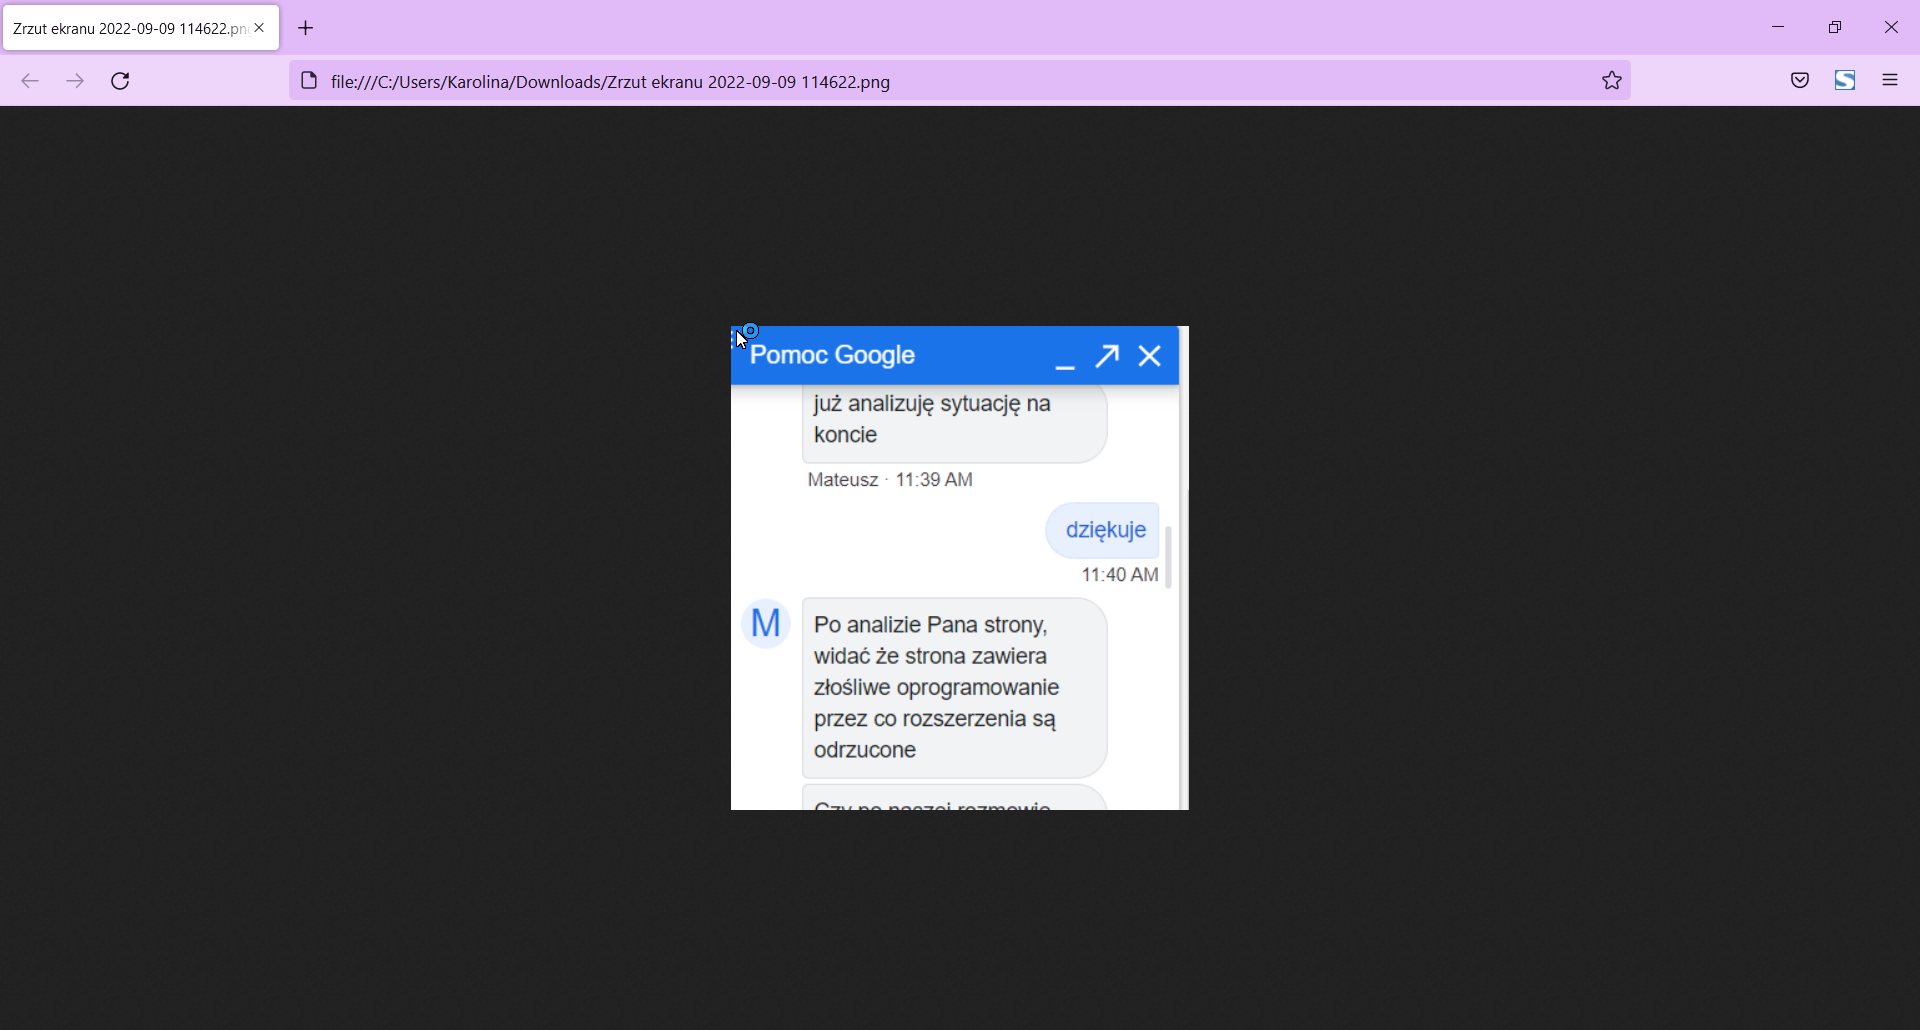1920x1030 pixels.
Task: Click the minimize icon in Pomoc Google chat
Action: pyautogui.click(x=1065, y=366)
